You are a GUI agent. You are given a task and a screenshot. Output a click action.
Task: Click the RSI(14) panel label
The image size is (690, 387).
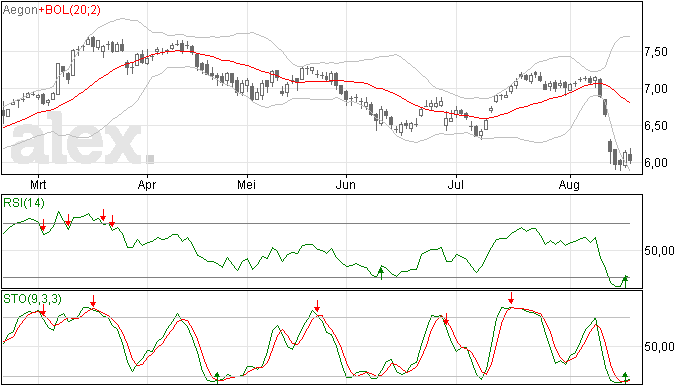[24, 203]
